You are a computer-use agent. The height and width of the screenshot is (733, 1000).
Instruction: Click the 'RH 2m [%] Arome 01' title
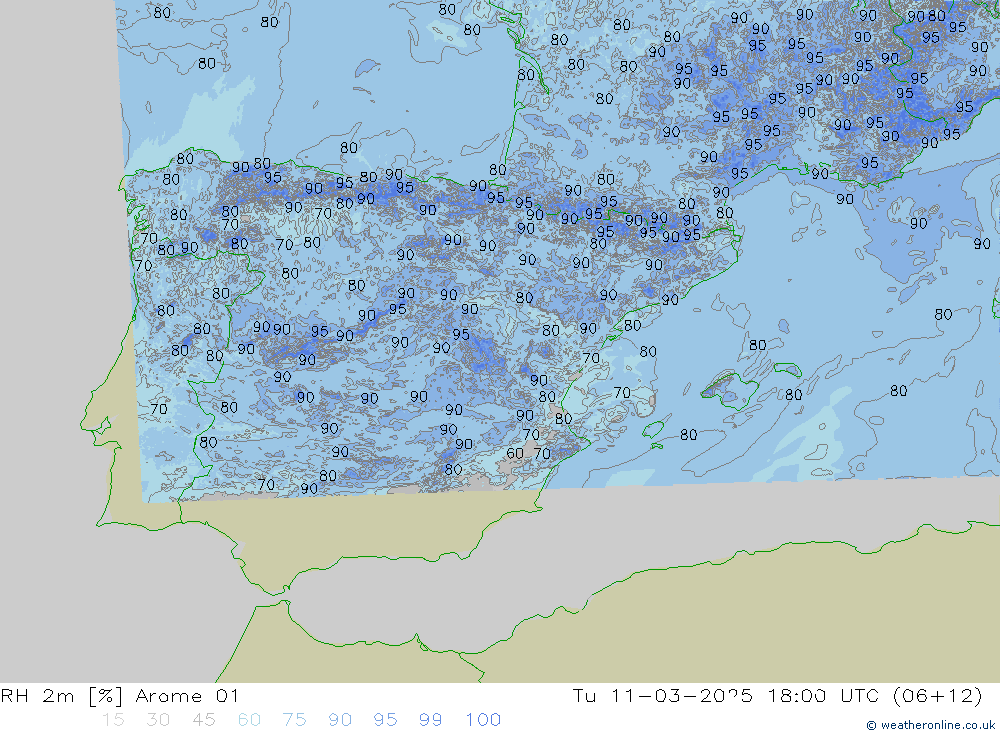pos(119,695)
